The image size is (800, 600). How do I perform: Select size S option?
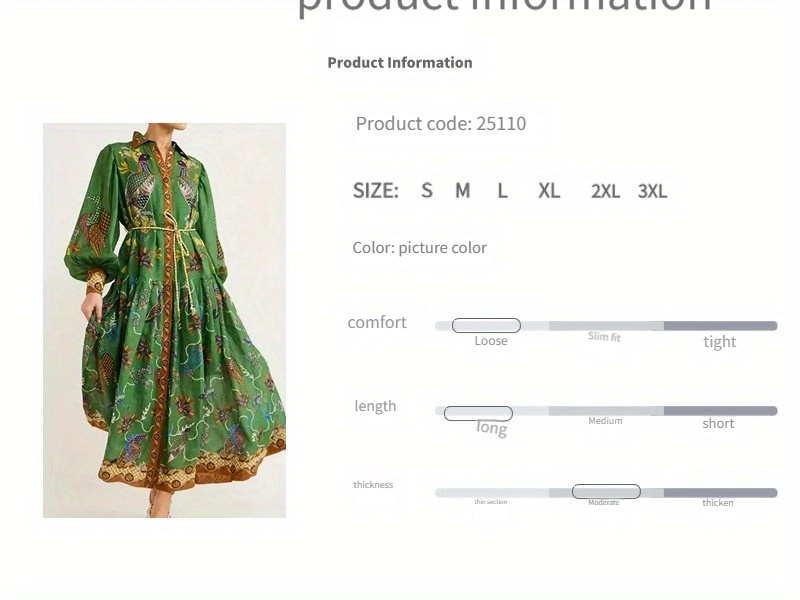tap(427, 191)
